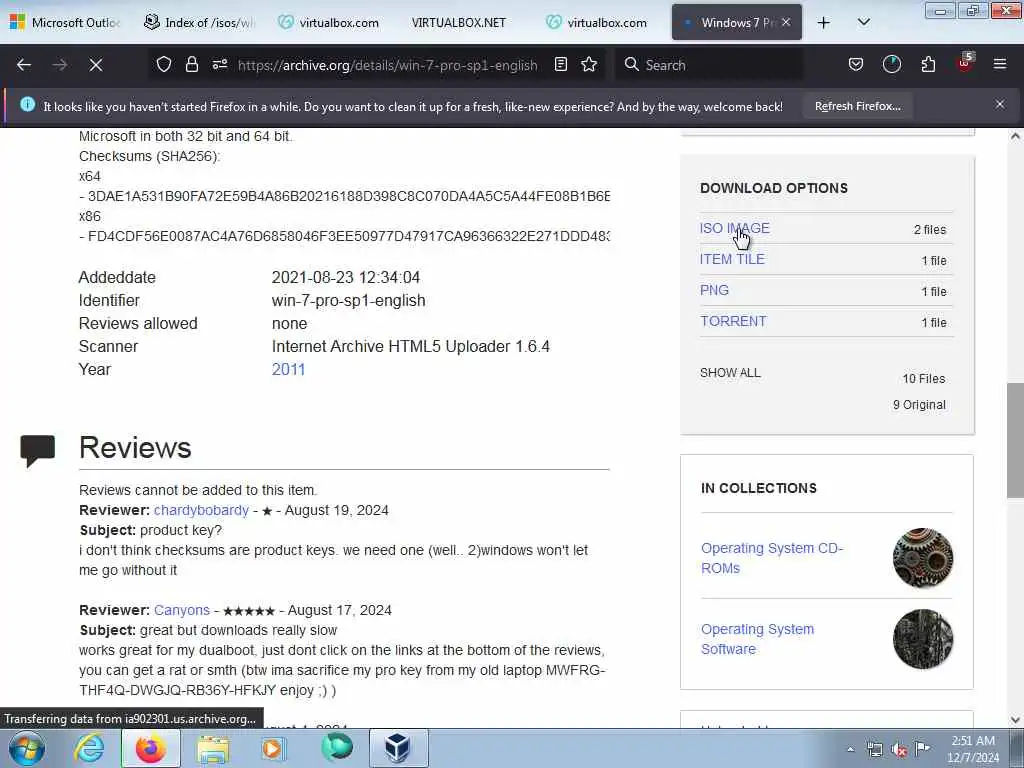This screenshot has height=768, width=1024.
Task: View site security padlock info
Action: tap(191, 65)
